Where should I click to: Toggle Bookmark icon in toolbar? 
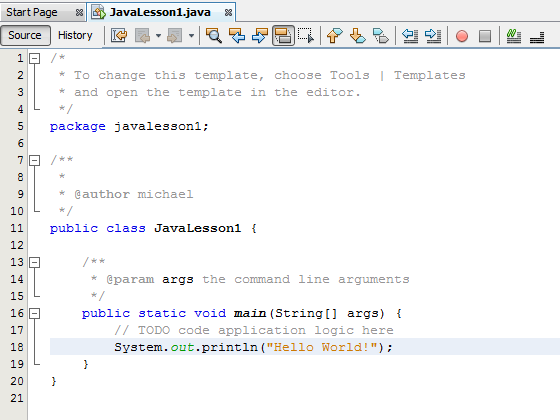[x=380, y=36]
